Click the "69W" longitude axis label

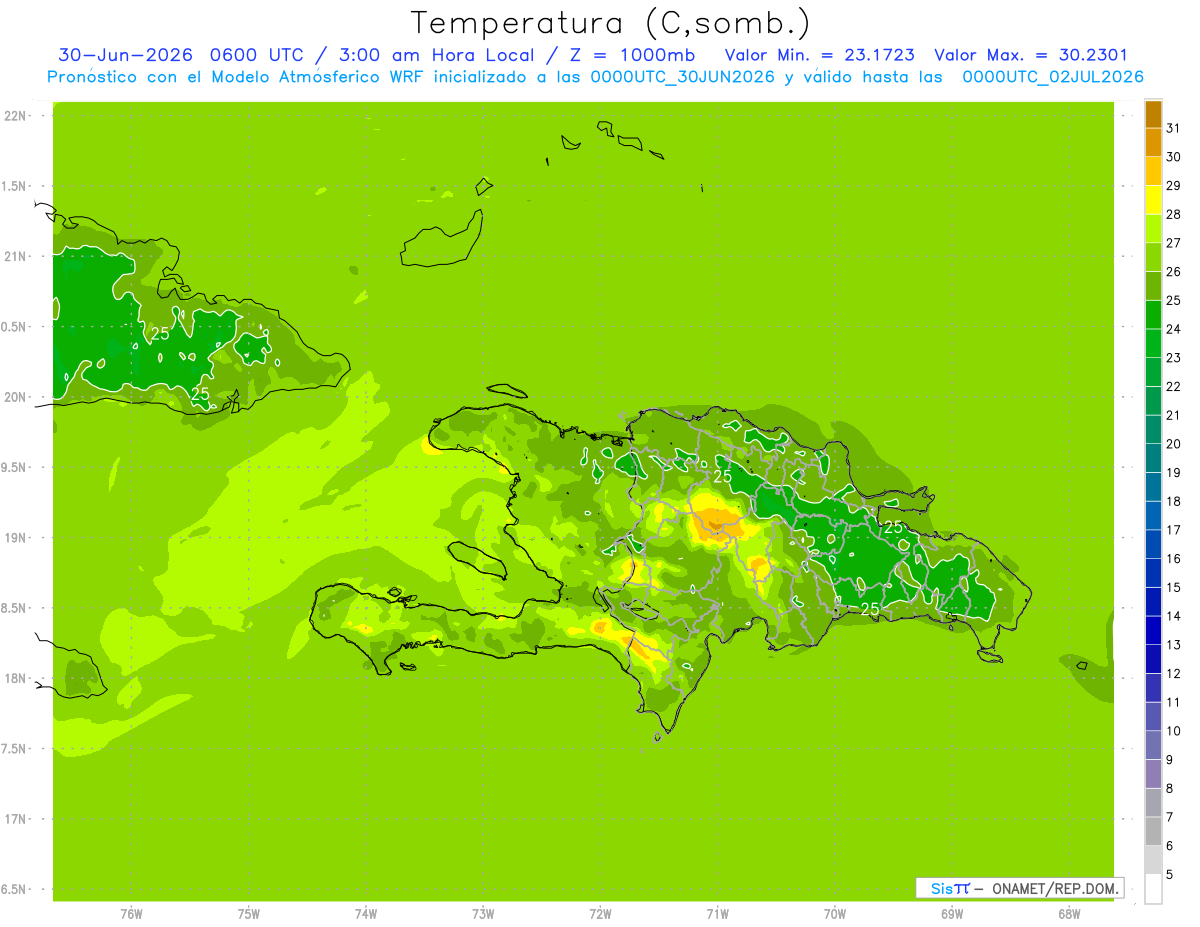(952, 914)
